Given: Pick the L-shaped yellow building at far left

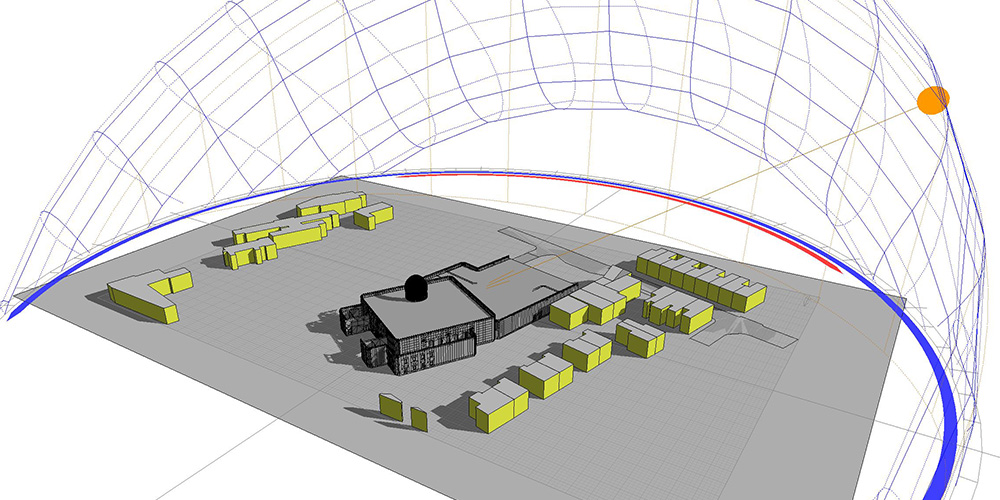Looking at the screenshot, I should tap(147, 293).
